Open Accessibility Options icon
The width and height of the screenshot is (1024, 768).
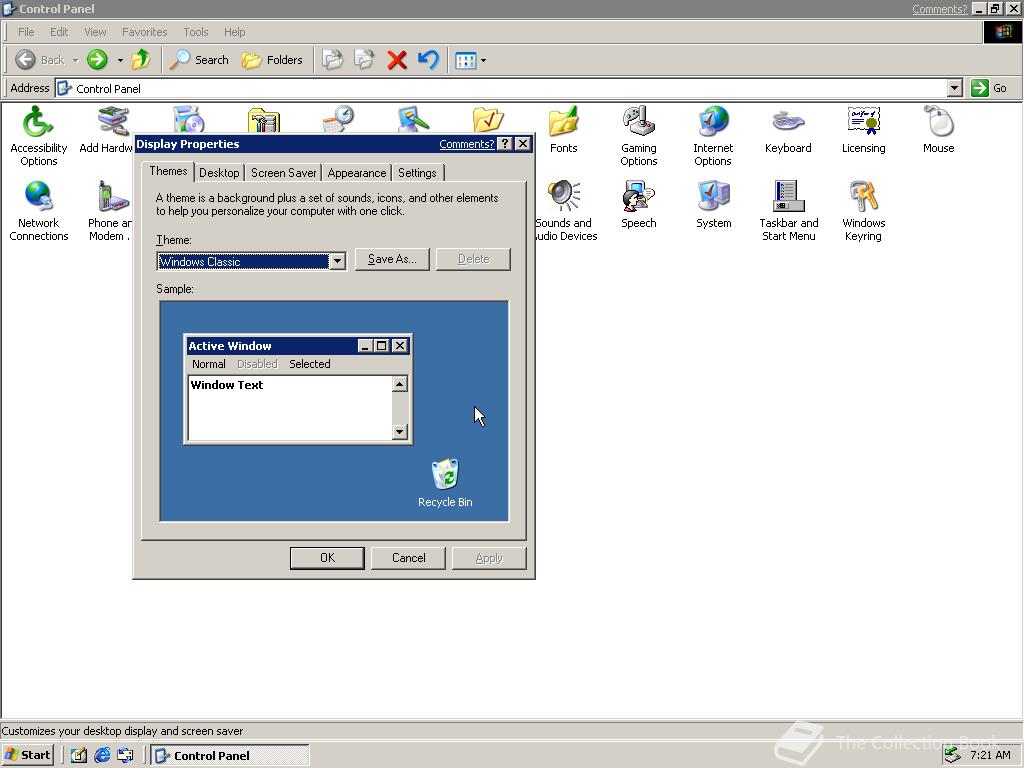coord(38,136)
